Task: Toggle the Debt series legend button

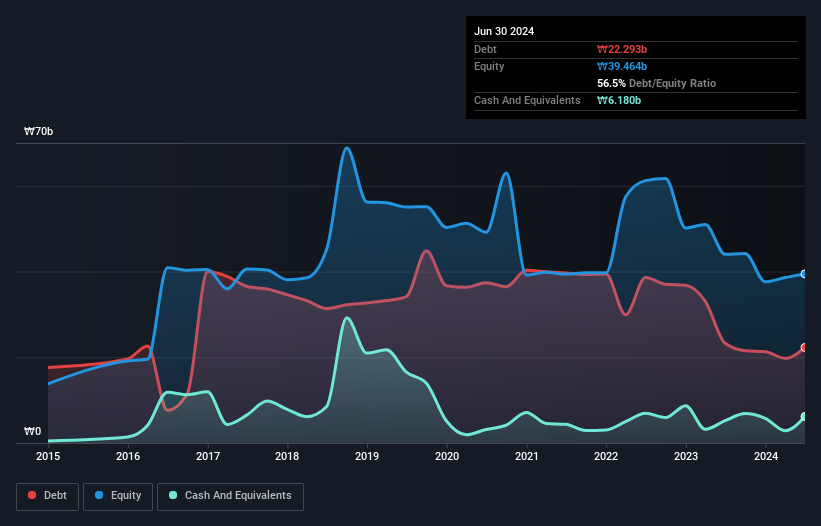Action: click(x=48, y=496)
